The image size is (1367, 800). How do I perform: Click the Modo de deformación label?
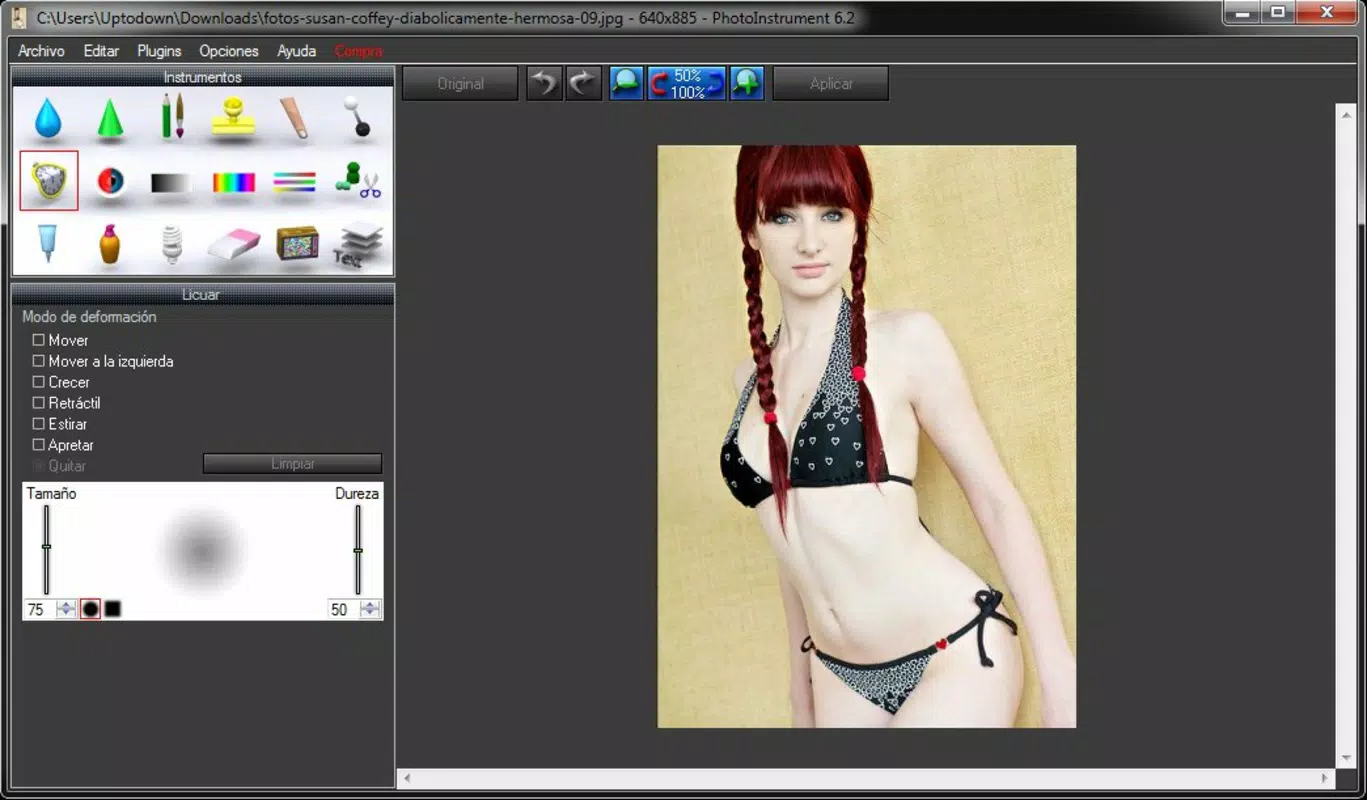click(89, 317)
